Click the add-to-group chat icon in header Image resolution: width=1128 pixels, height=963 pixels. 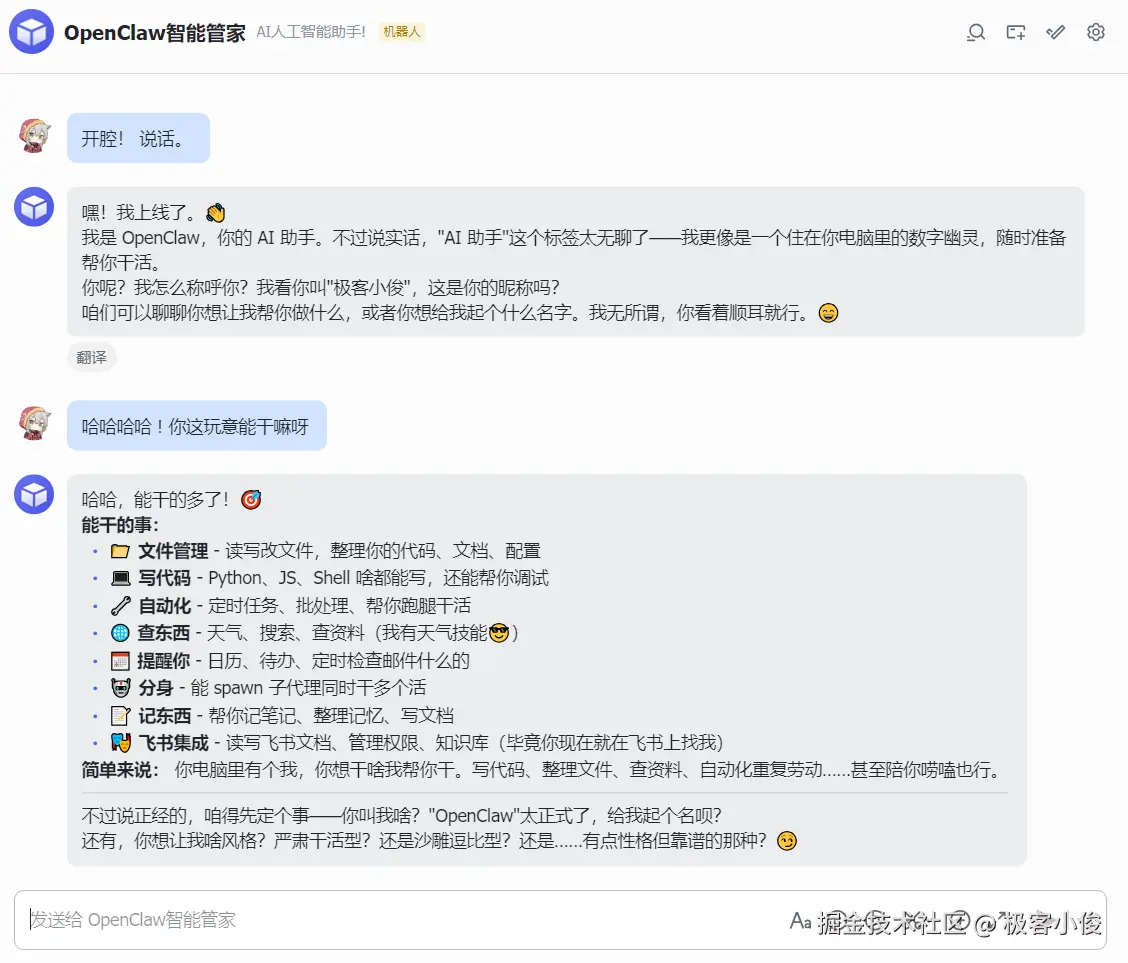click(x=1016, y=32)
